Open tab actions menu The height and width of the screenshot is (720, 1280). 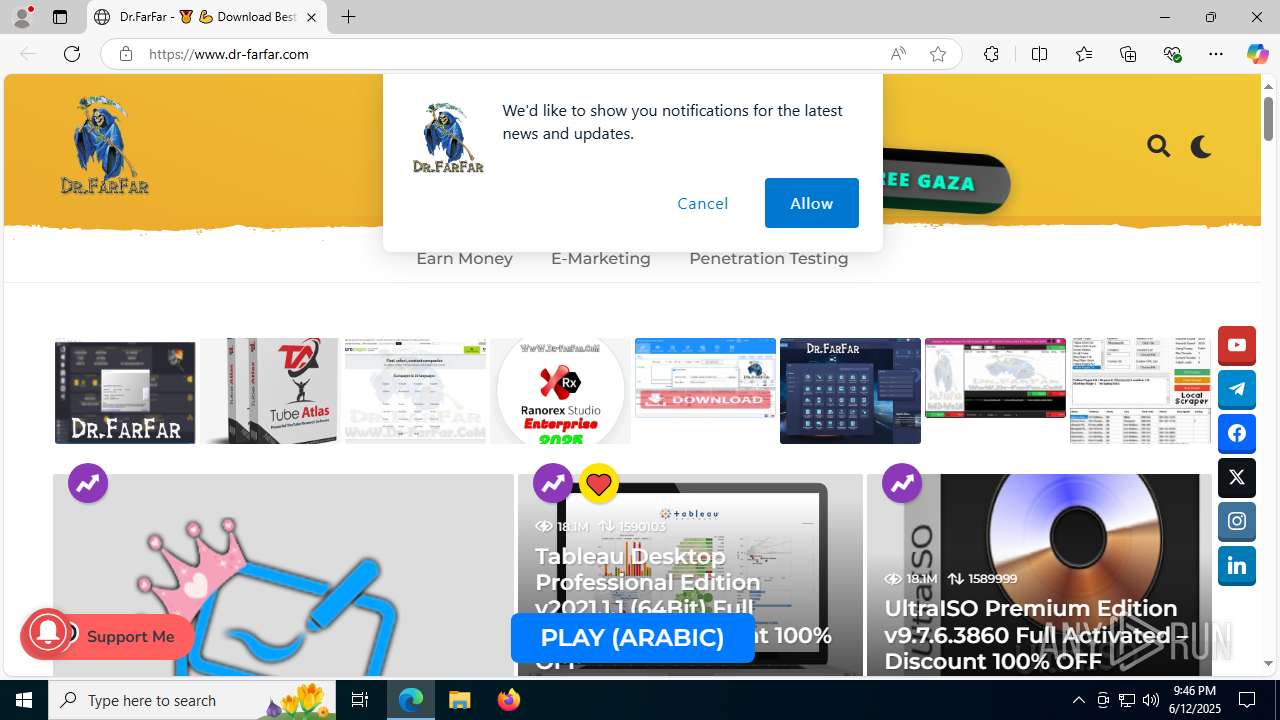60,17
